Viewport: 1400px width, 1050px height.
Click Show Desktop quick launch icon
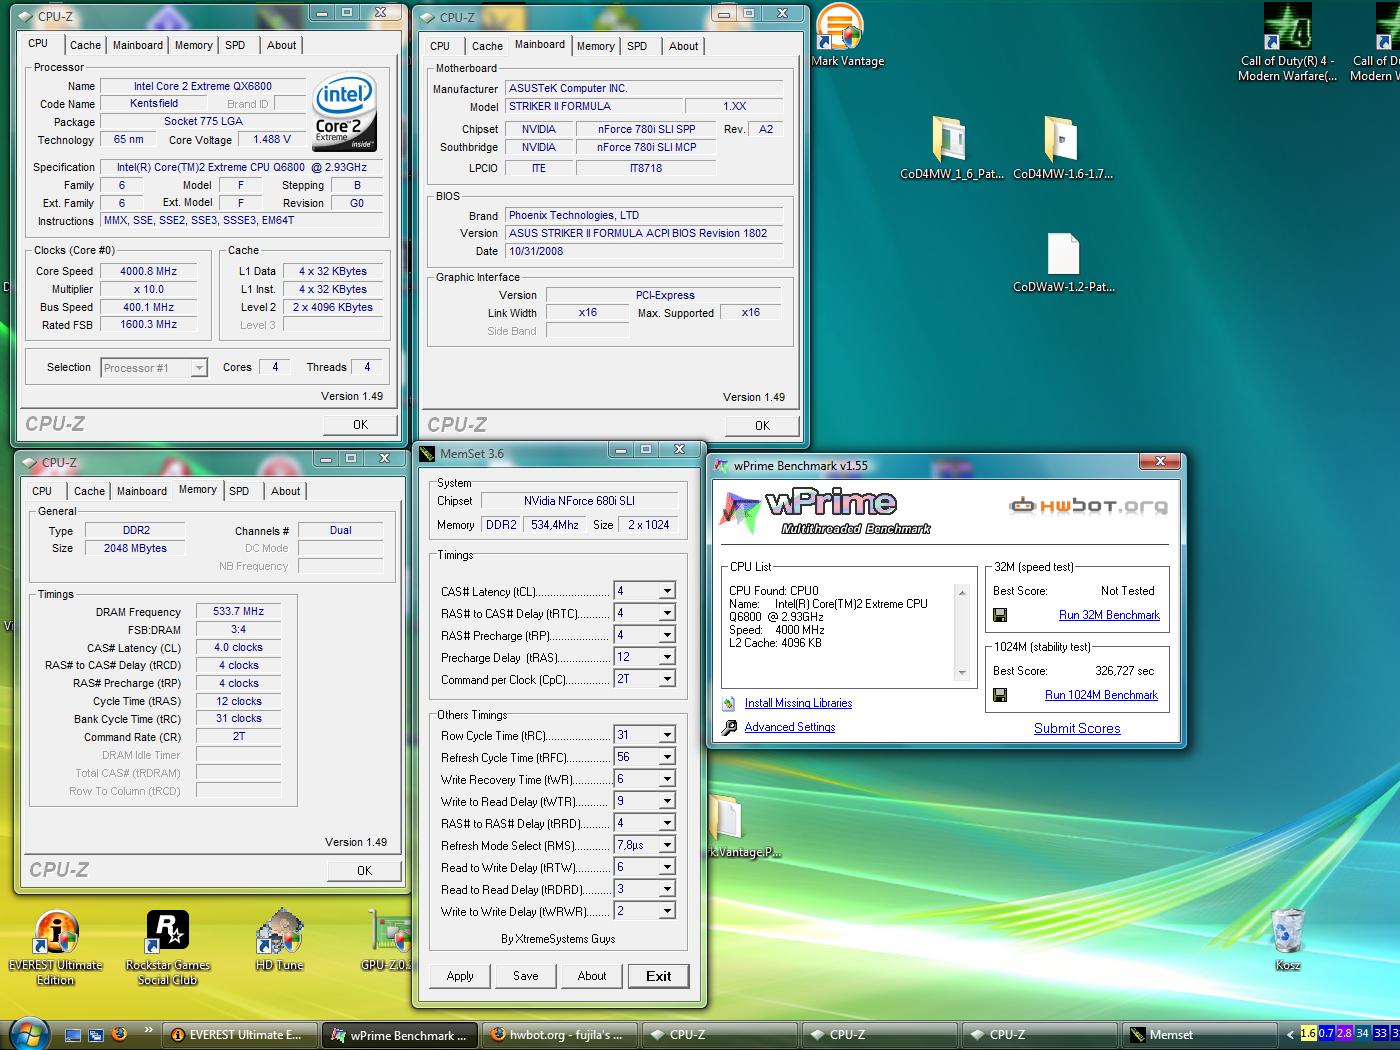click(x=72, y=1034)
